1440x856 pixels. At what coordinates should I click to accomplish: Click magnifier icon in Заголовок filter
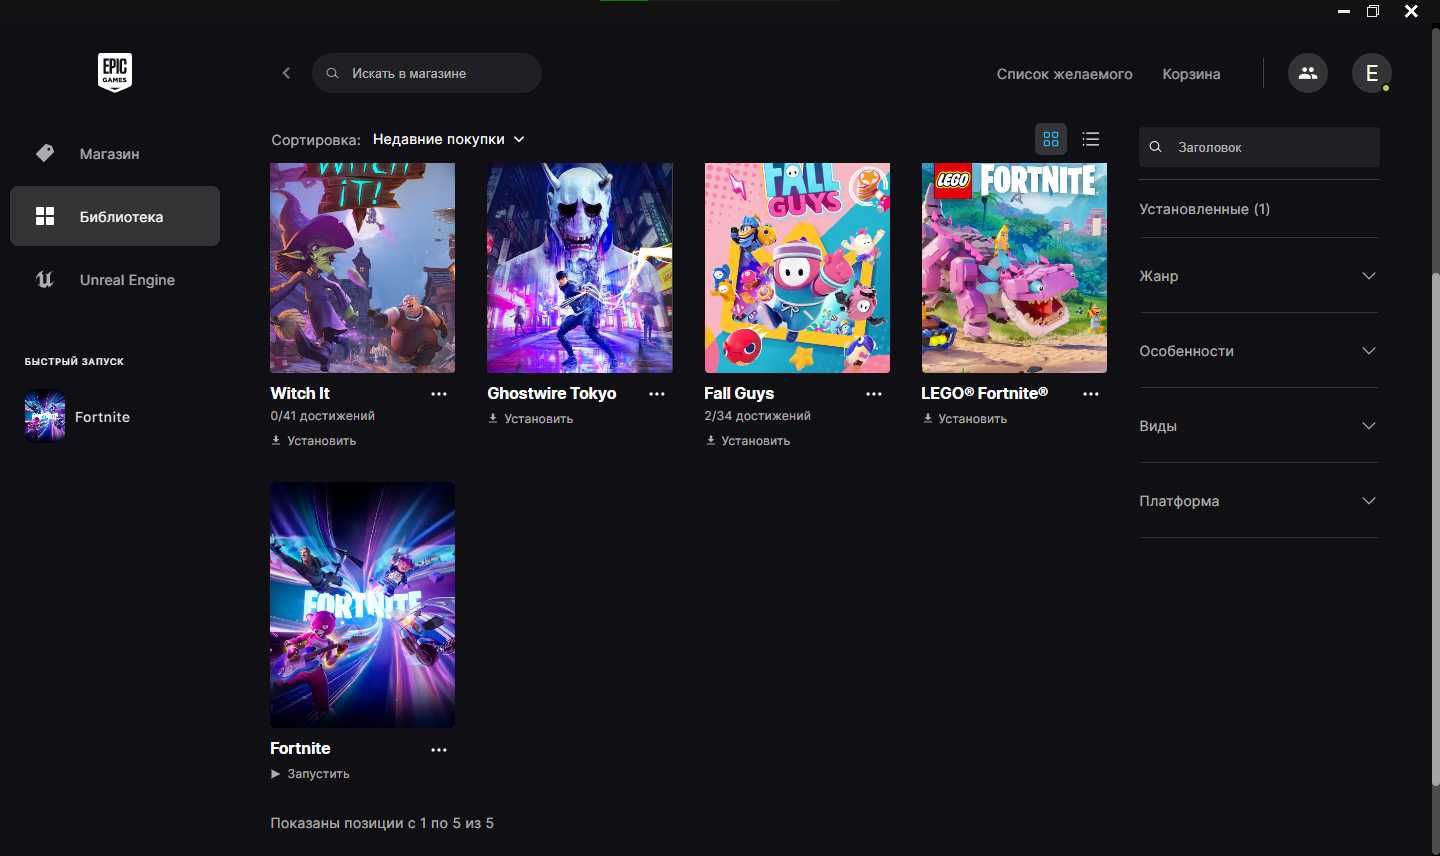click(1155, 147)
